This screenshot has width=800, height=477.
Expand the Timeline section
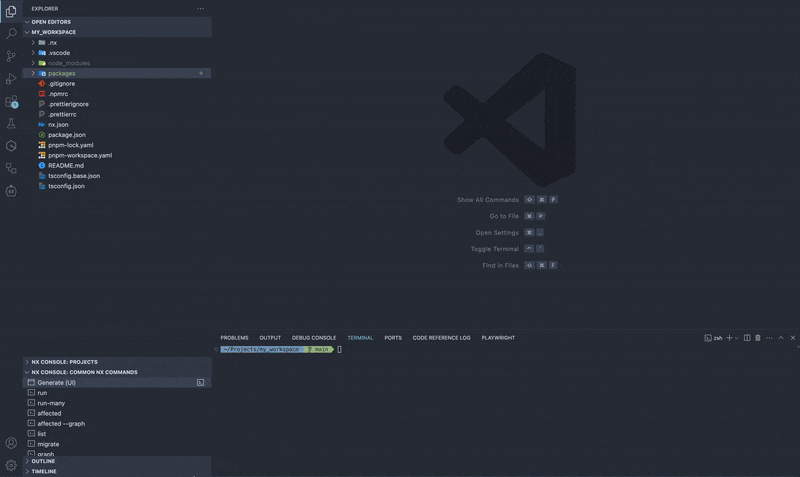27,471
